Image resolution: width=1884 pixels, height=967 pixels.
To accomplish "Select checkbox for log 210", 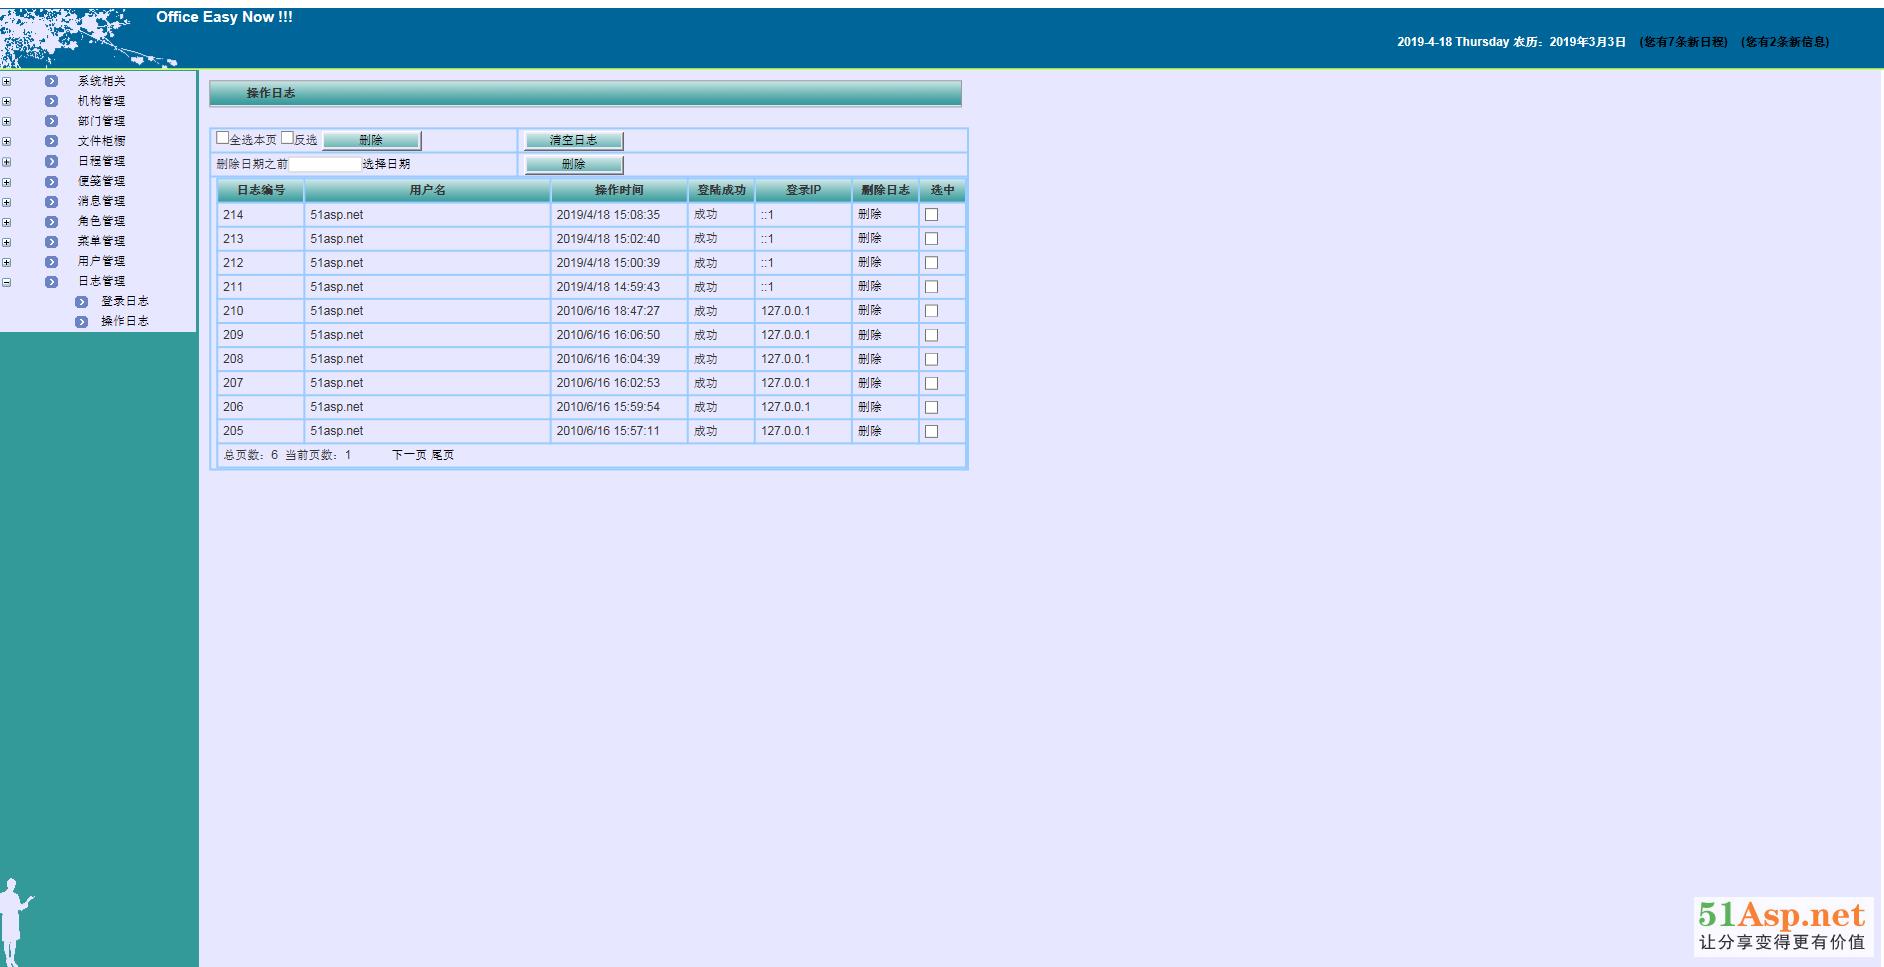I will [931, 311].
